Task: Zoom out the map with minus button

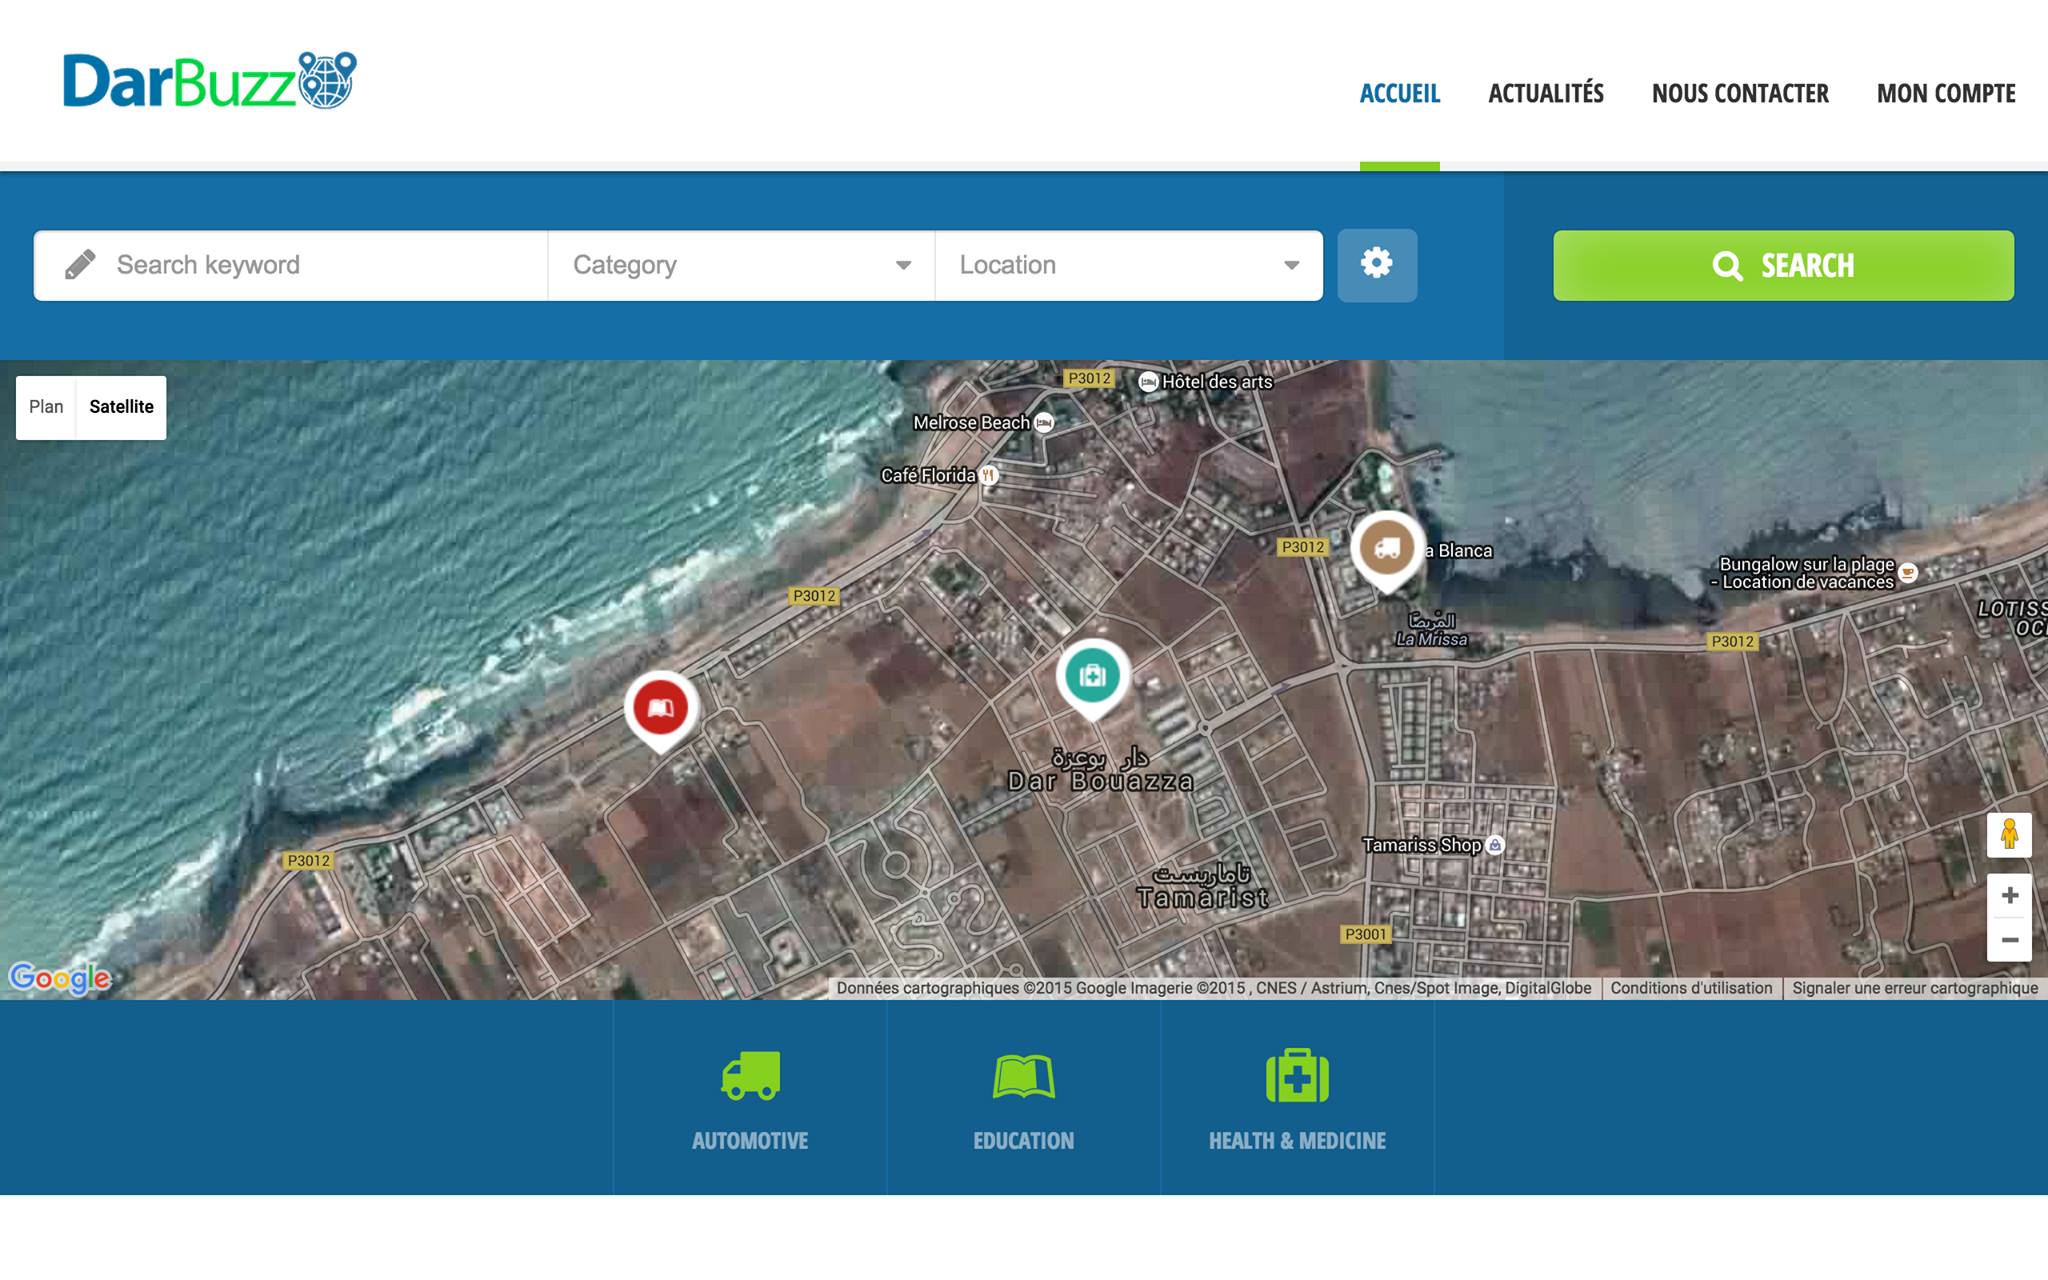Action: pos(2009,940)
